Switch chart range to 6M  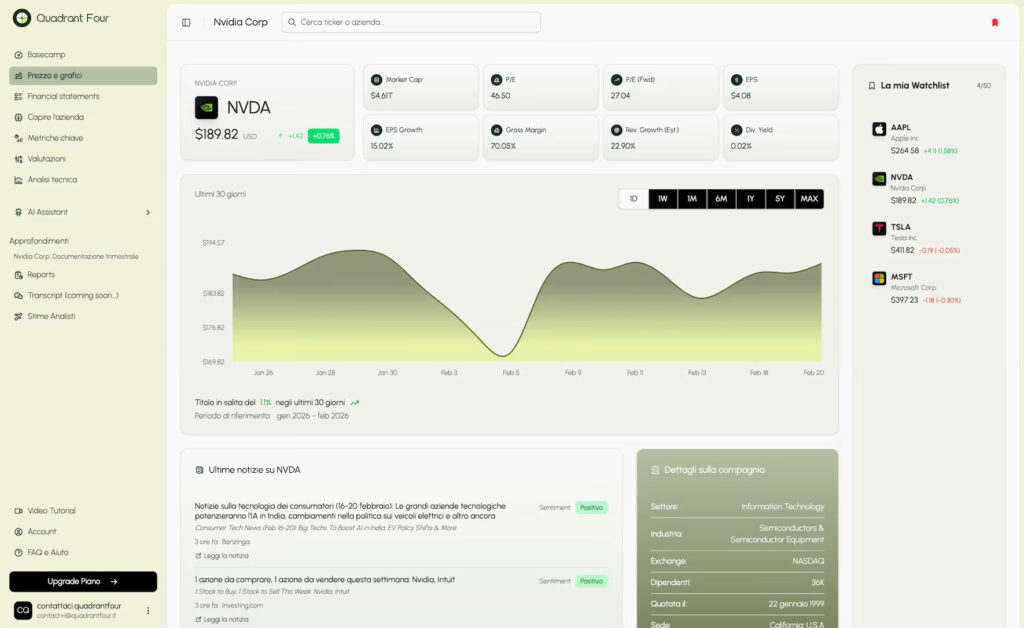tap(721, 199)
